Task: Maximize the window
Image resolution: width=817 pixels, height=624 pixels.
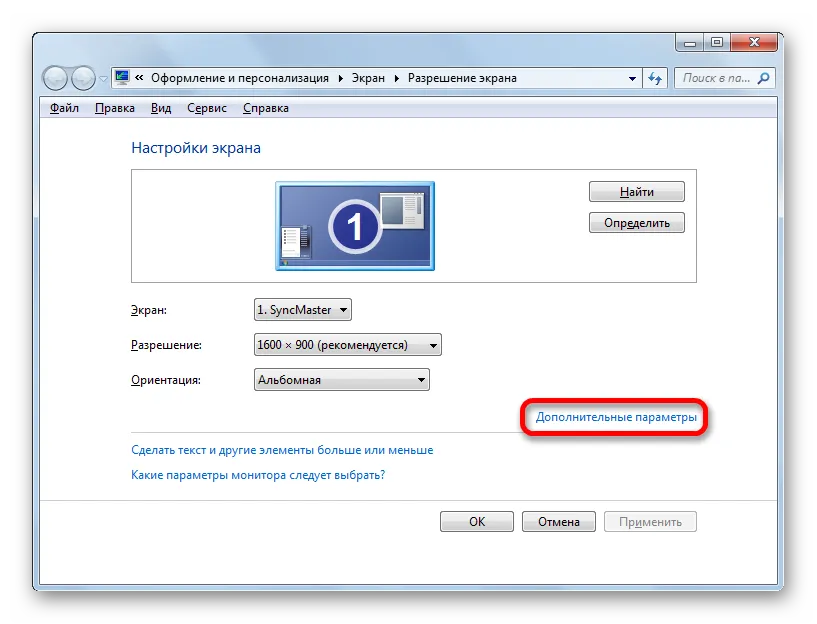Action: pyautogui.click(x=717, y=42)
